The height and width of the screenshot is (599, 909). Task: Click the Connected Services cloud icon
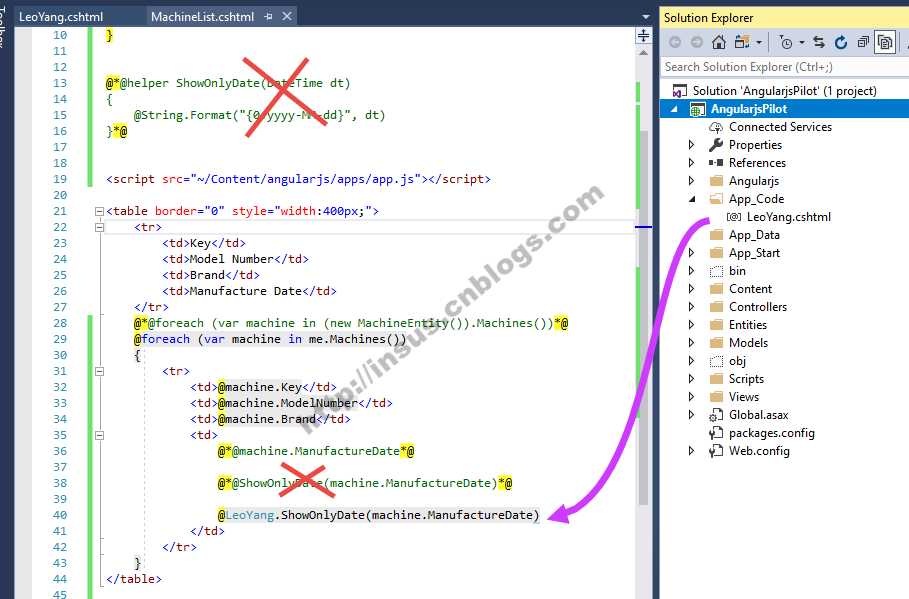[x=716, y=127]
